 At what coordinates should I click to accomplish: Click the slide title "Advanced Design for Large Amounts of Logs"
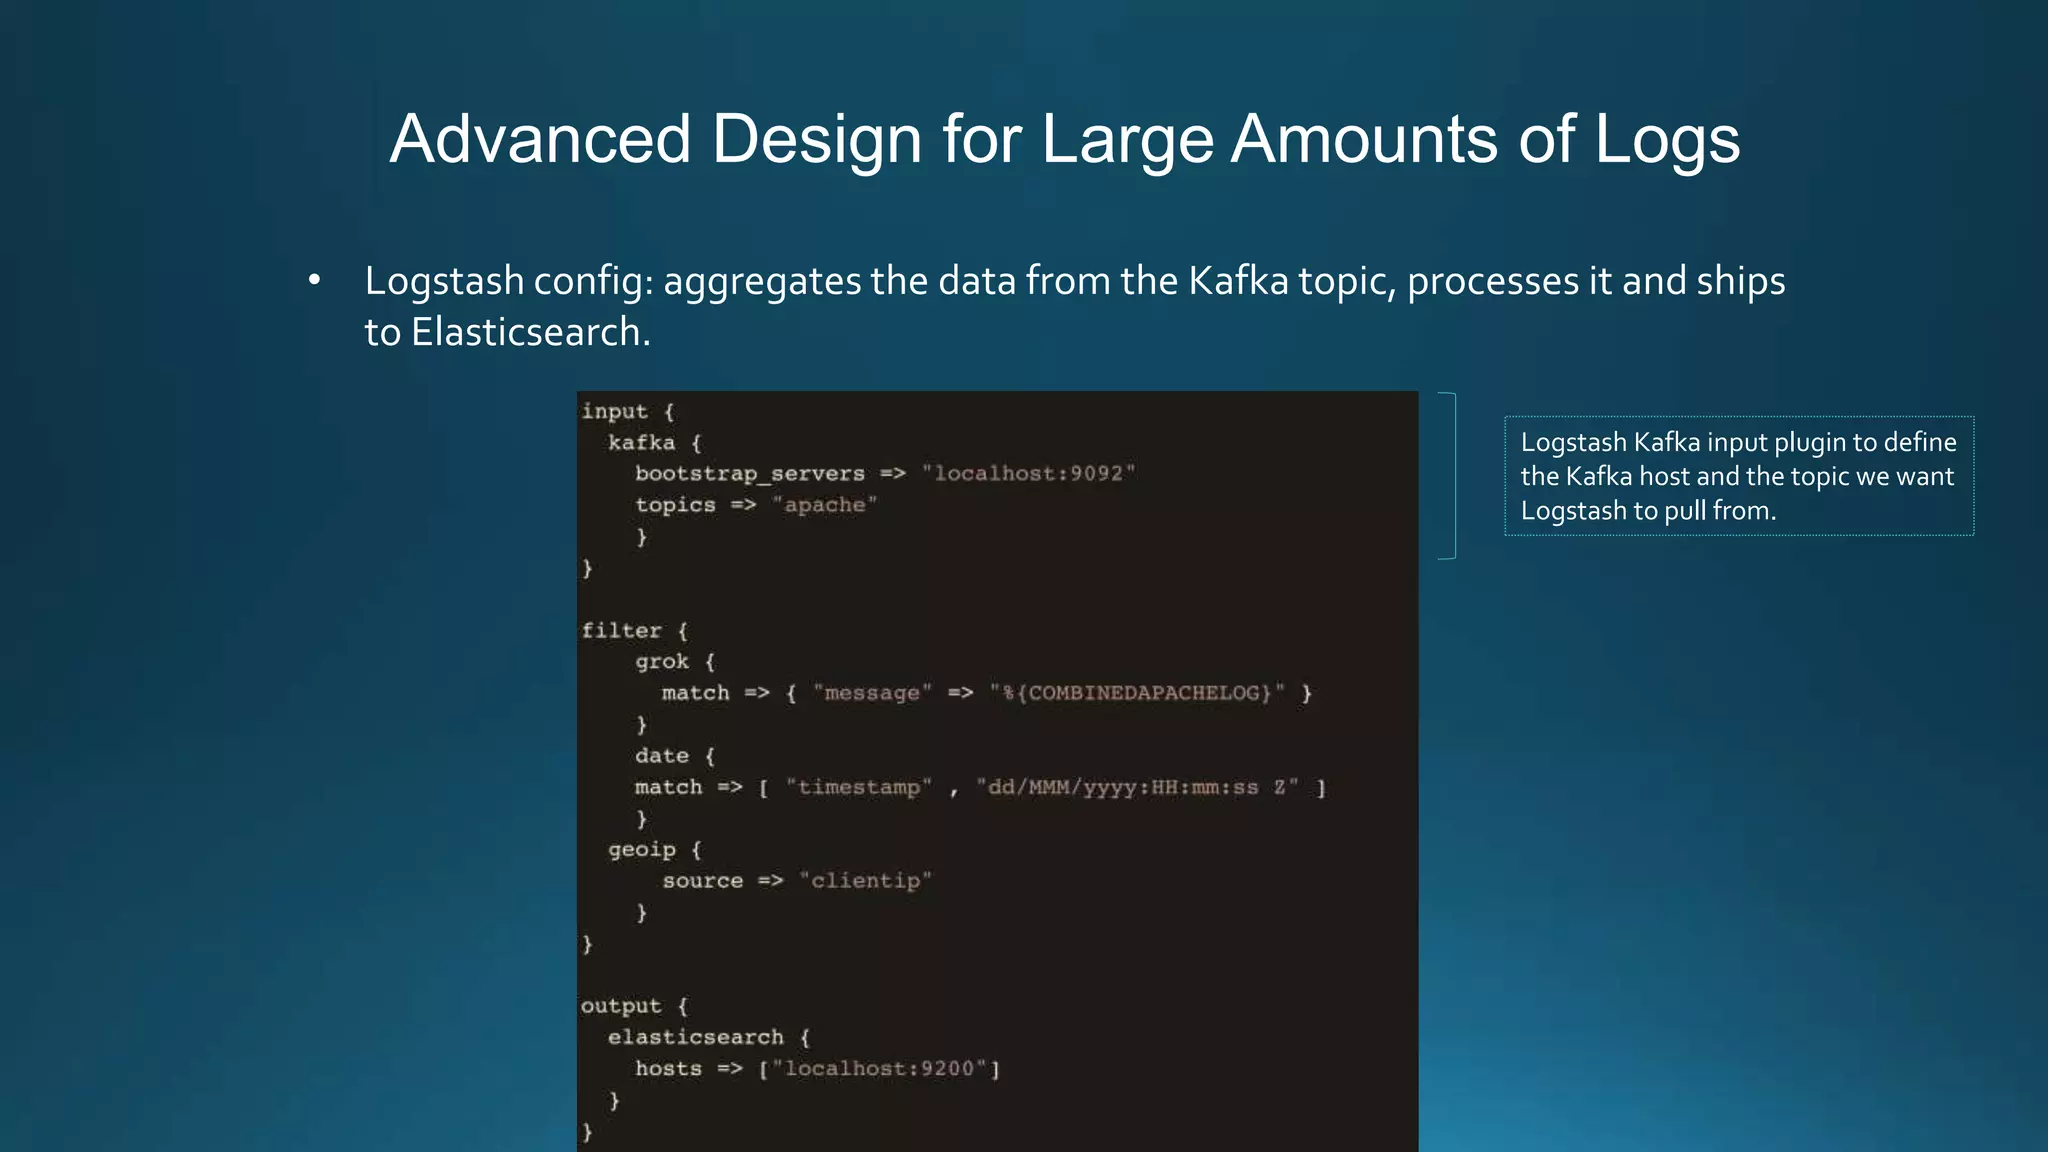point(1065,139)
